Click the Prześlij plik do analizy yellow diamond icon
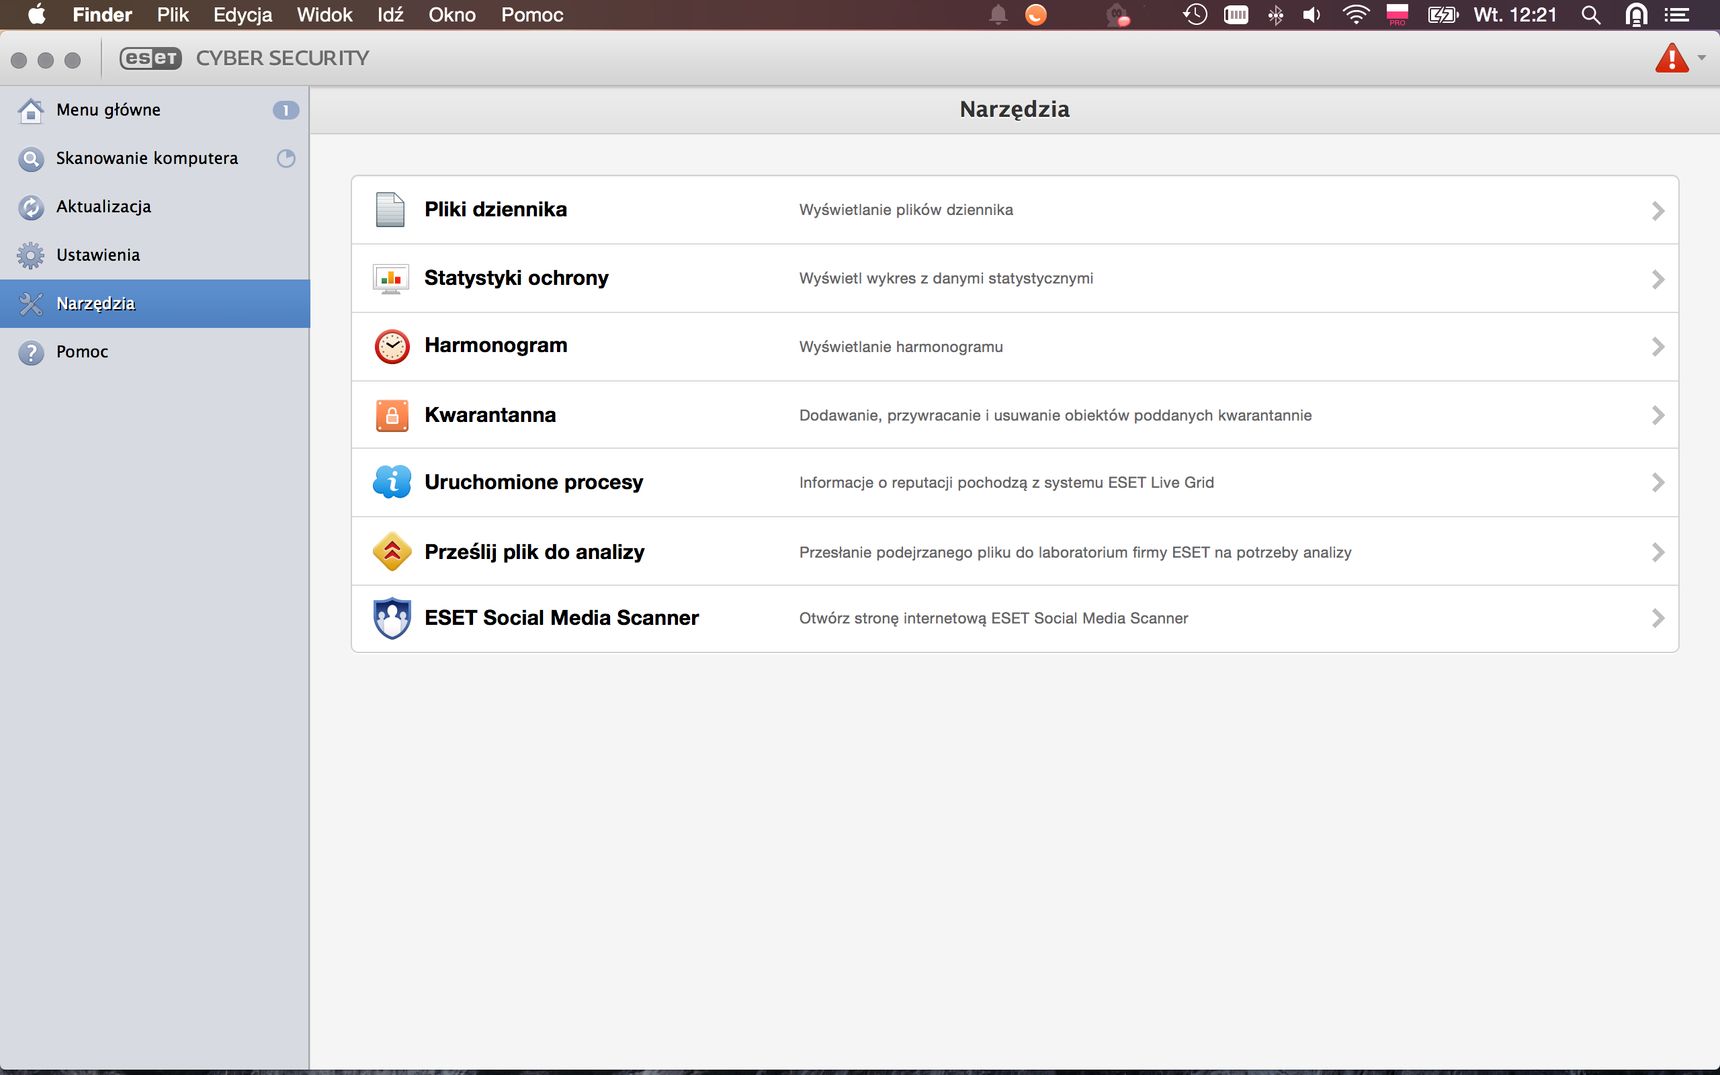This screenshot has width=1720, height=1075. [x=392, y=551]
